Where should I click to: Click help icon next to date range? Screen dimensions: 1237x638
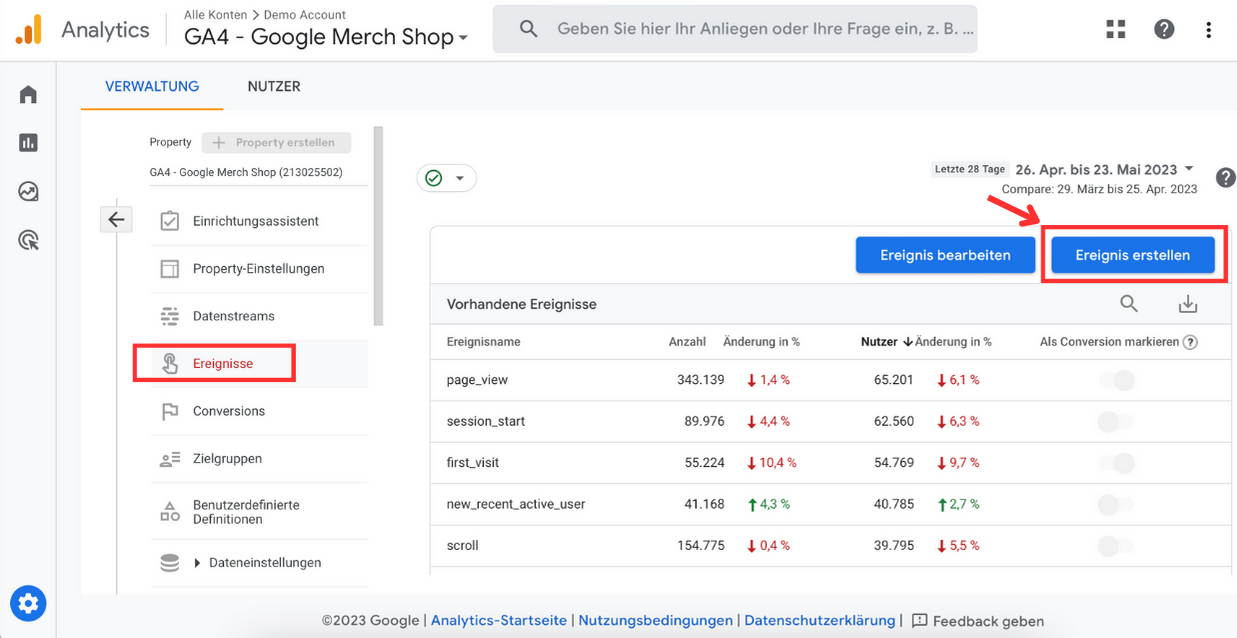tap(1226, 178)
